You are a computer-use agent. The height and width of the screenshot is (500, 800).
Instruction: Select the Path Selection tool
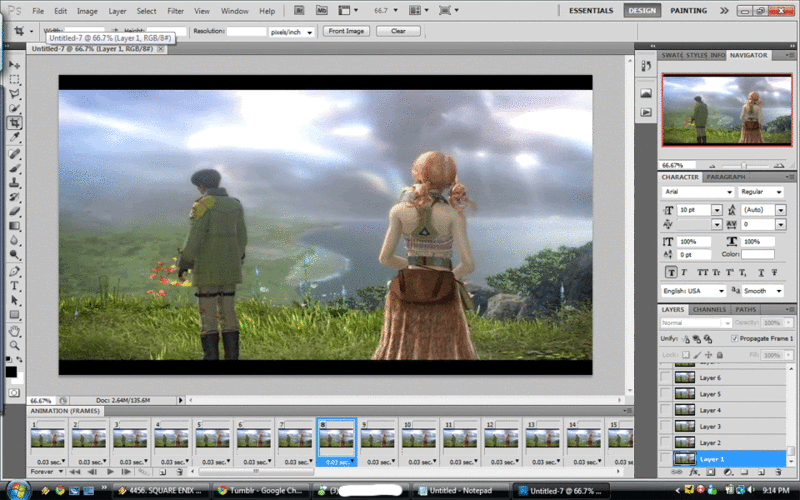(x=14, y=300)
